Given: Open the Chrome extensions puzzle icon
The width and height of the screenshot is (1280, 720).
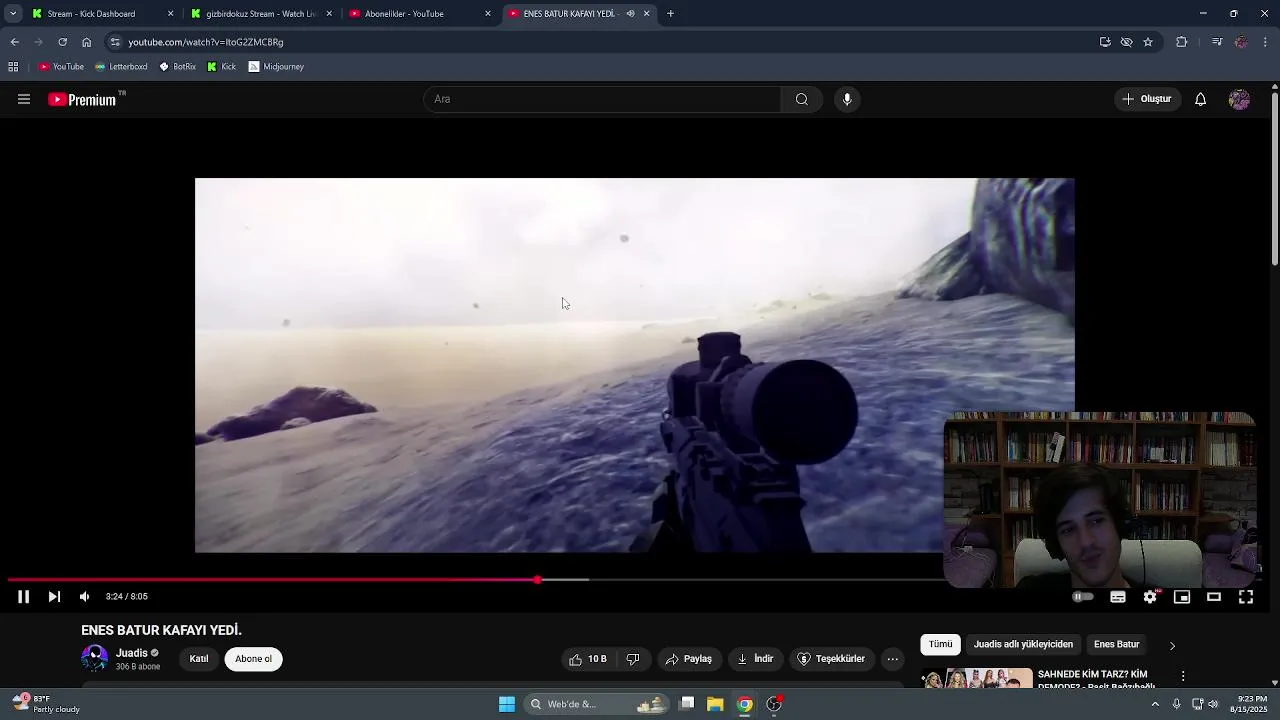Looking at the screenshot, I should click(1181, 42).
